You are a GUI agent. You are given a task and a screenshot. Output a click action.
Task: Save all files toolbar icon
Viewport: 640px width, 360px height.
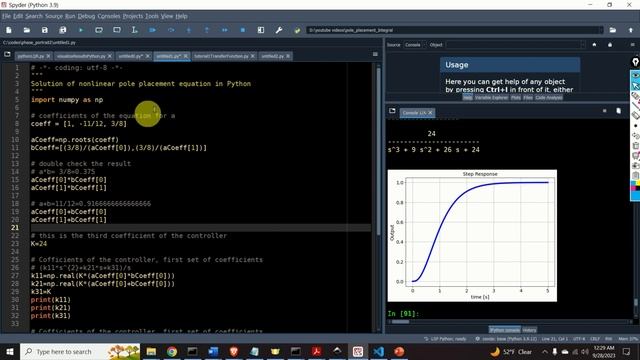coord(62,30)
